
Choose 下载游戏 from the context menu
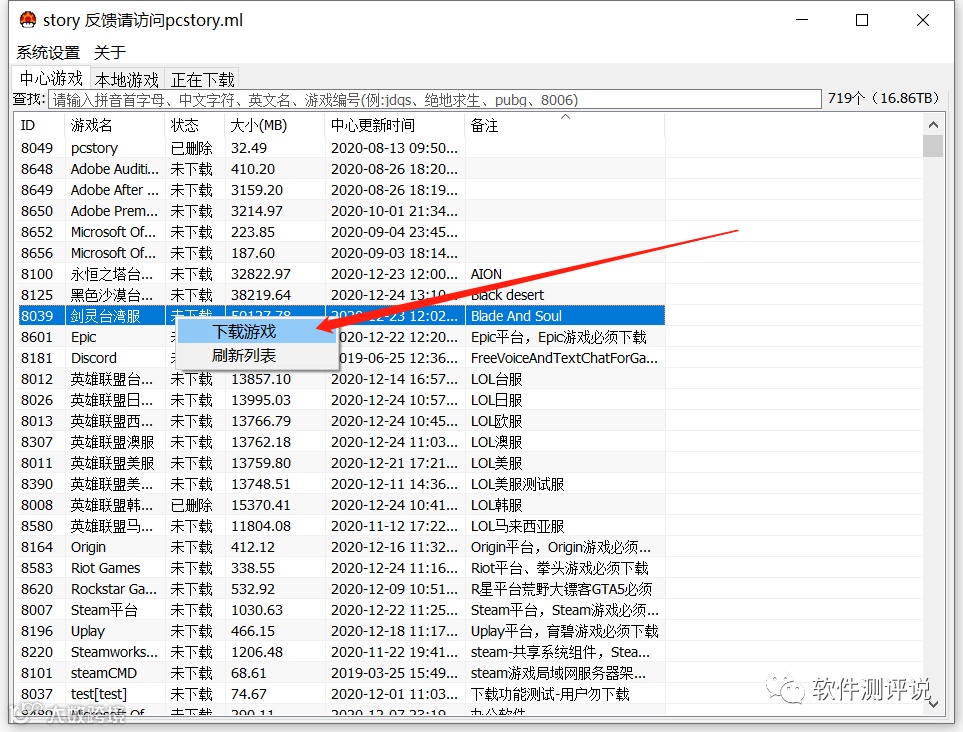257,332
